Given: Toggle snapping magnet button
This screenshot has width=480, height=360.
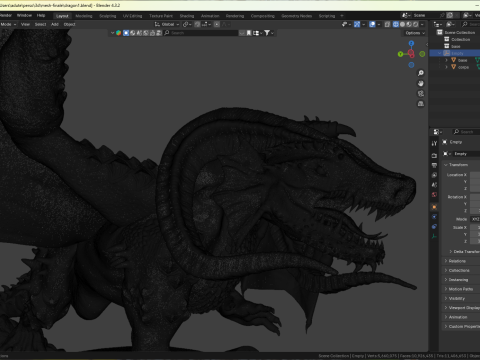Looking at the screenshot, I should tap(197, 24).
